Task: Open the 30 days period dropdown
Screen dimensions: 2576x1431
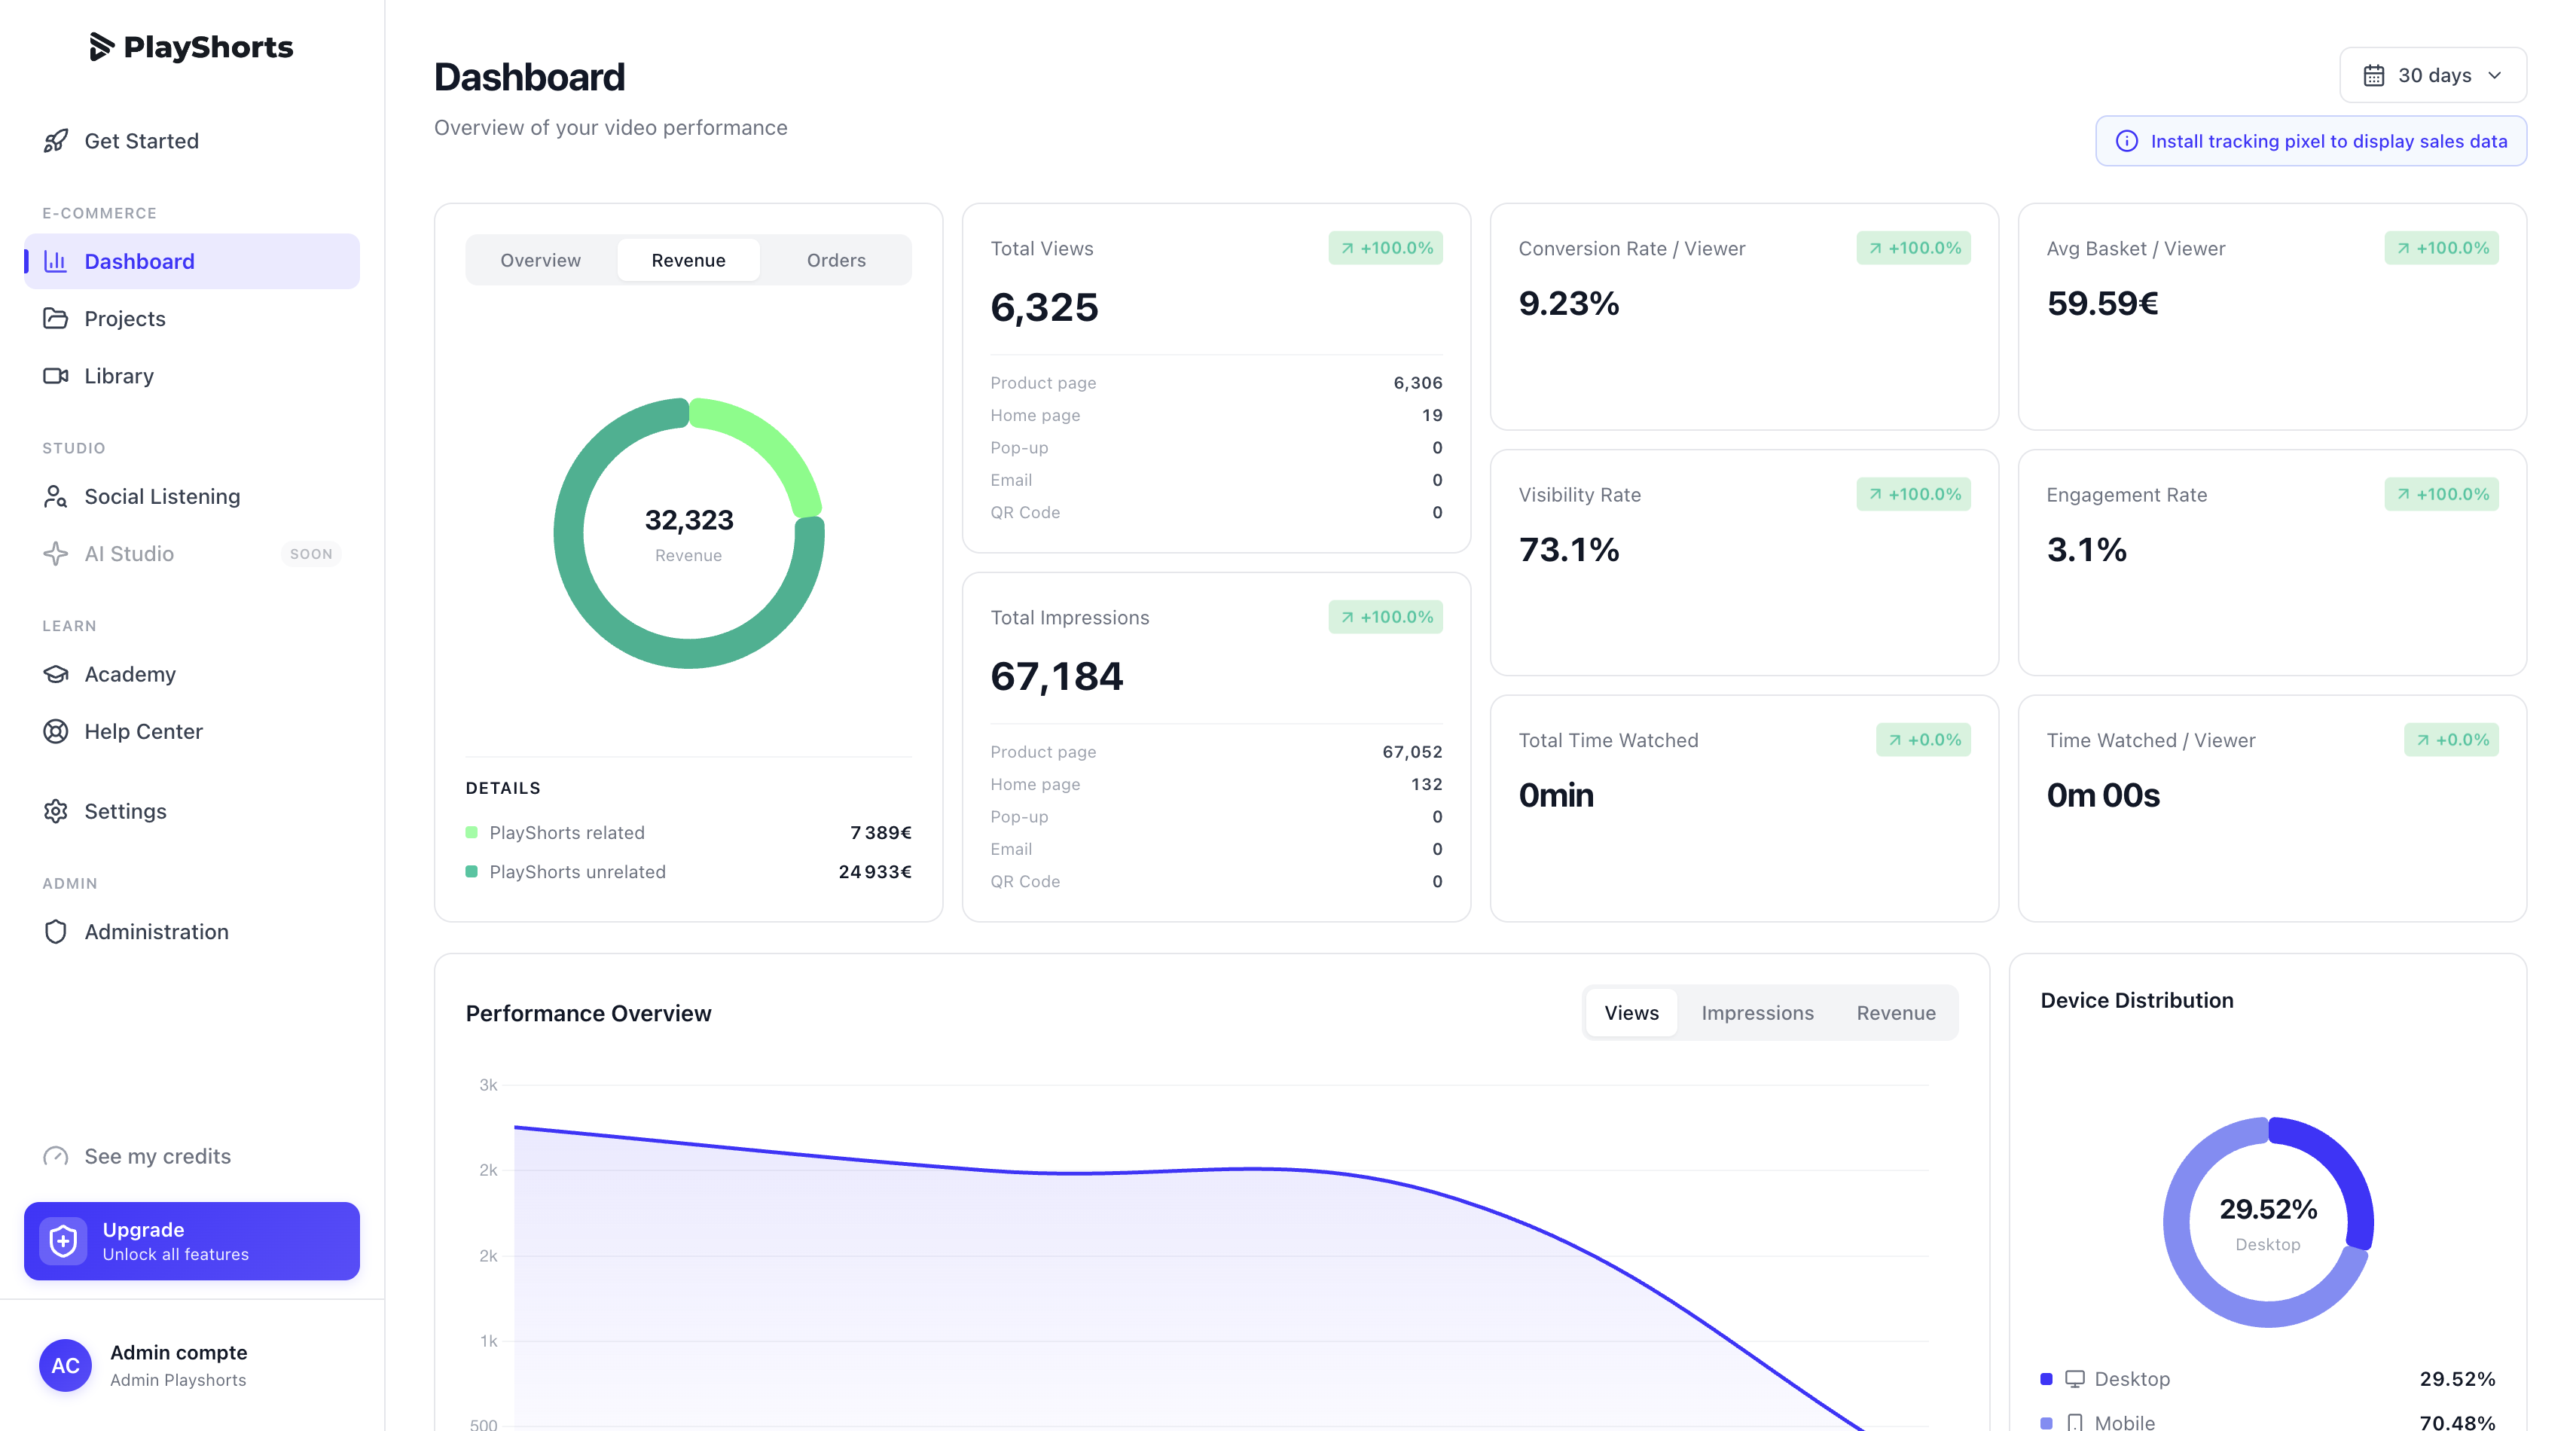Action: click(2432, 75)
